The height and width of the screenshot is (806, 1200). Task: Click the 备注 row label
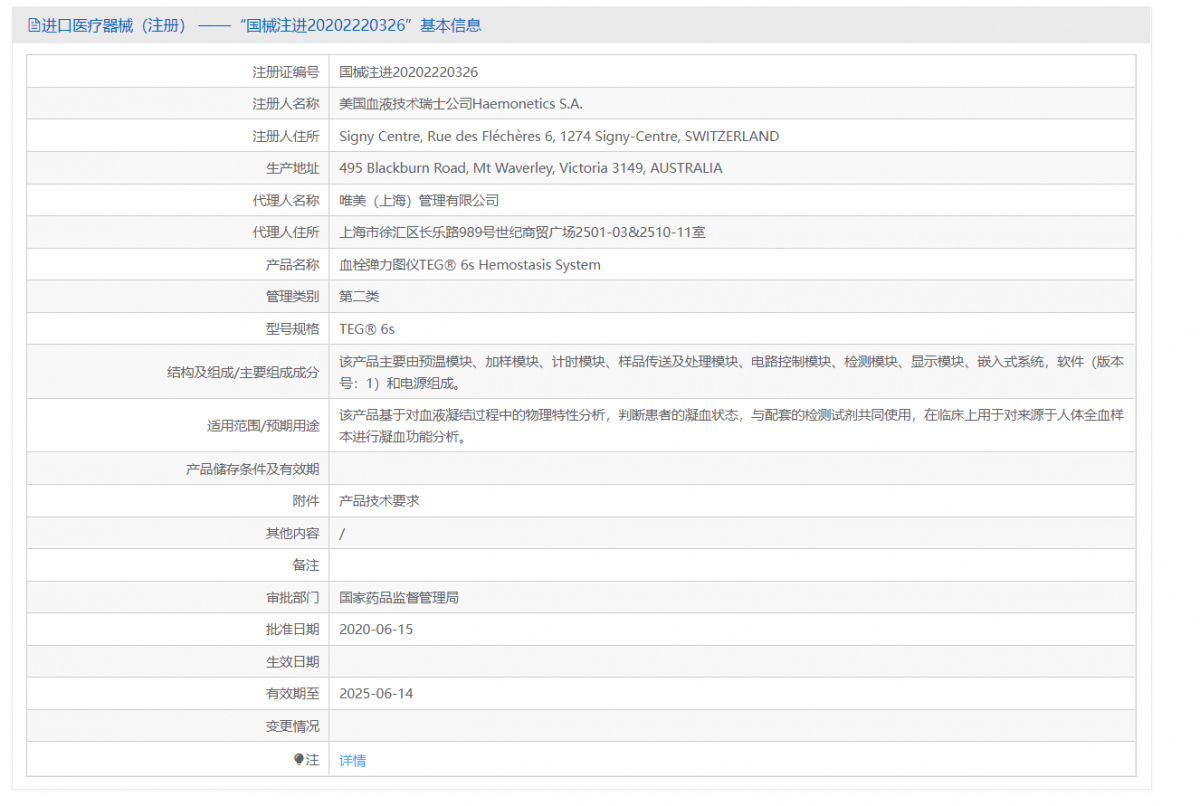[306, 565]
